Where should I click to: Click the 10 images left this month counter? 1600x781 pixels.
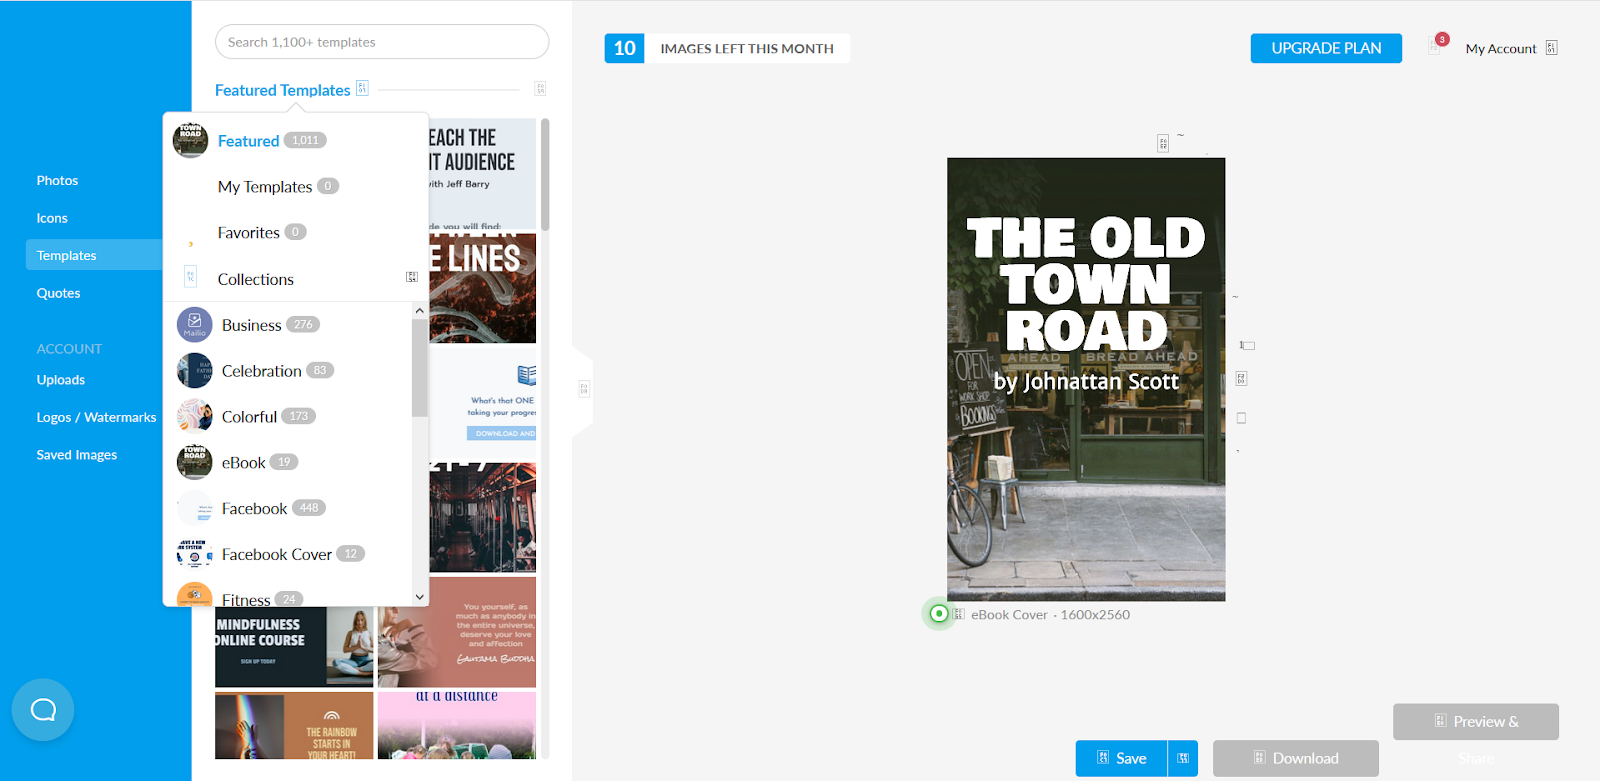click(727, 48)
